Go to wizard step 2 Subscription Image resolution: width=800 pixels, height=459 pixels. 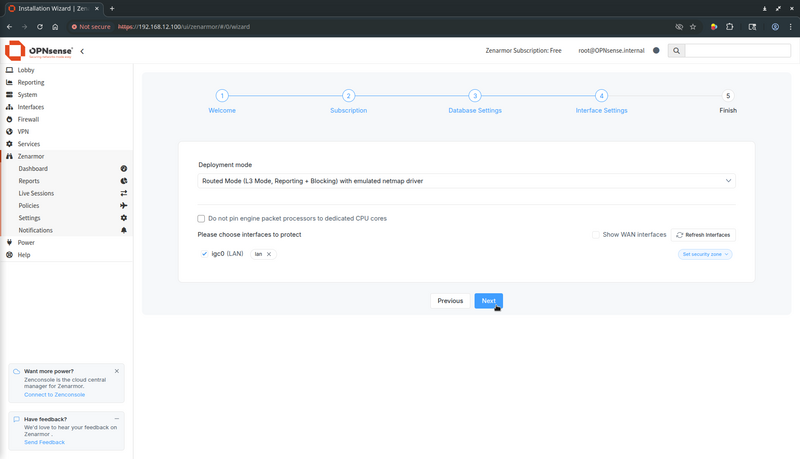[348, 96]
